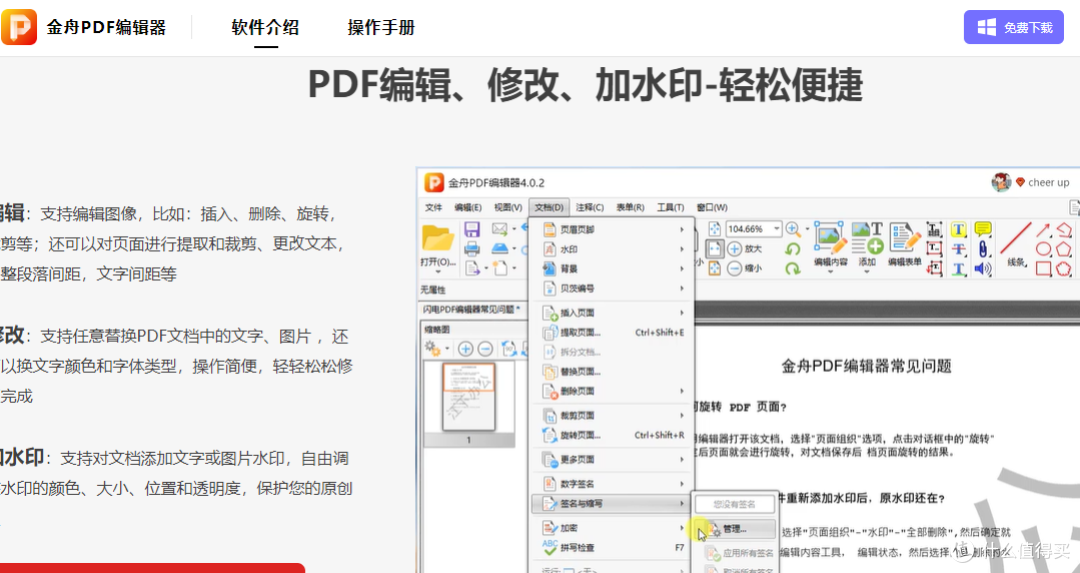Select the yellow highlight text tool
Screen dimensions: 1080x573
click(959, 229)
